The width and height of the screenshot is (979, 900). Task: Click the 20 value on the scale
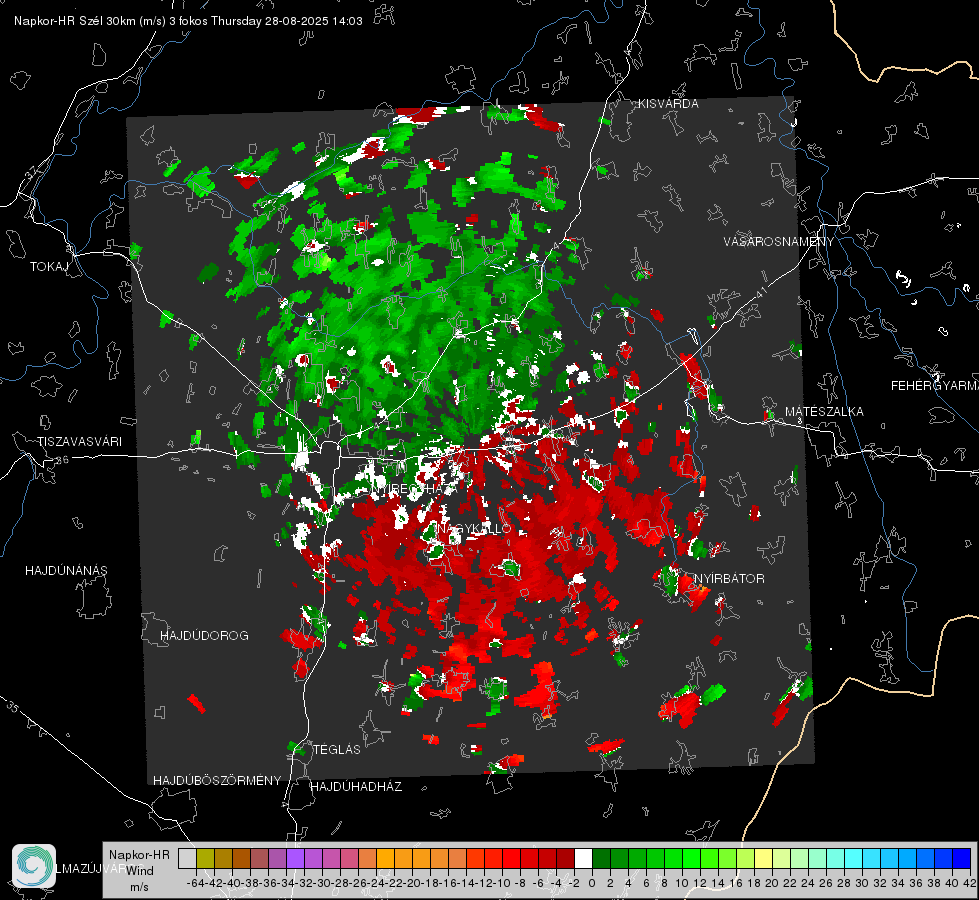[772, 883]
